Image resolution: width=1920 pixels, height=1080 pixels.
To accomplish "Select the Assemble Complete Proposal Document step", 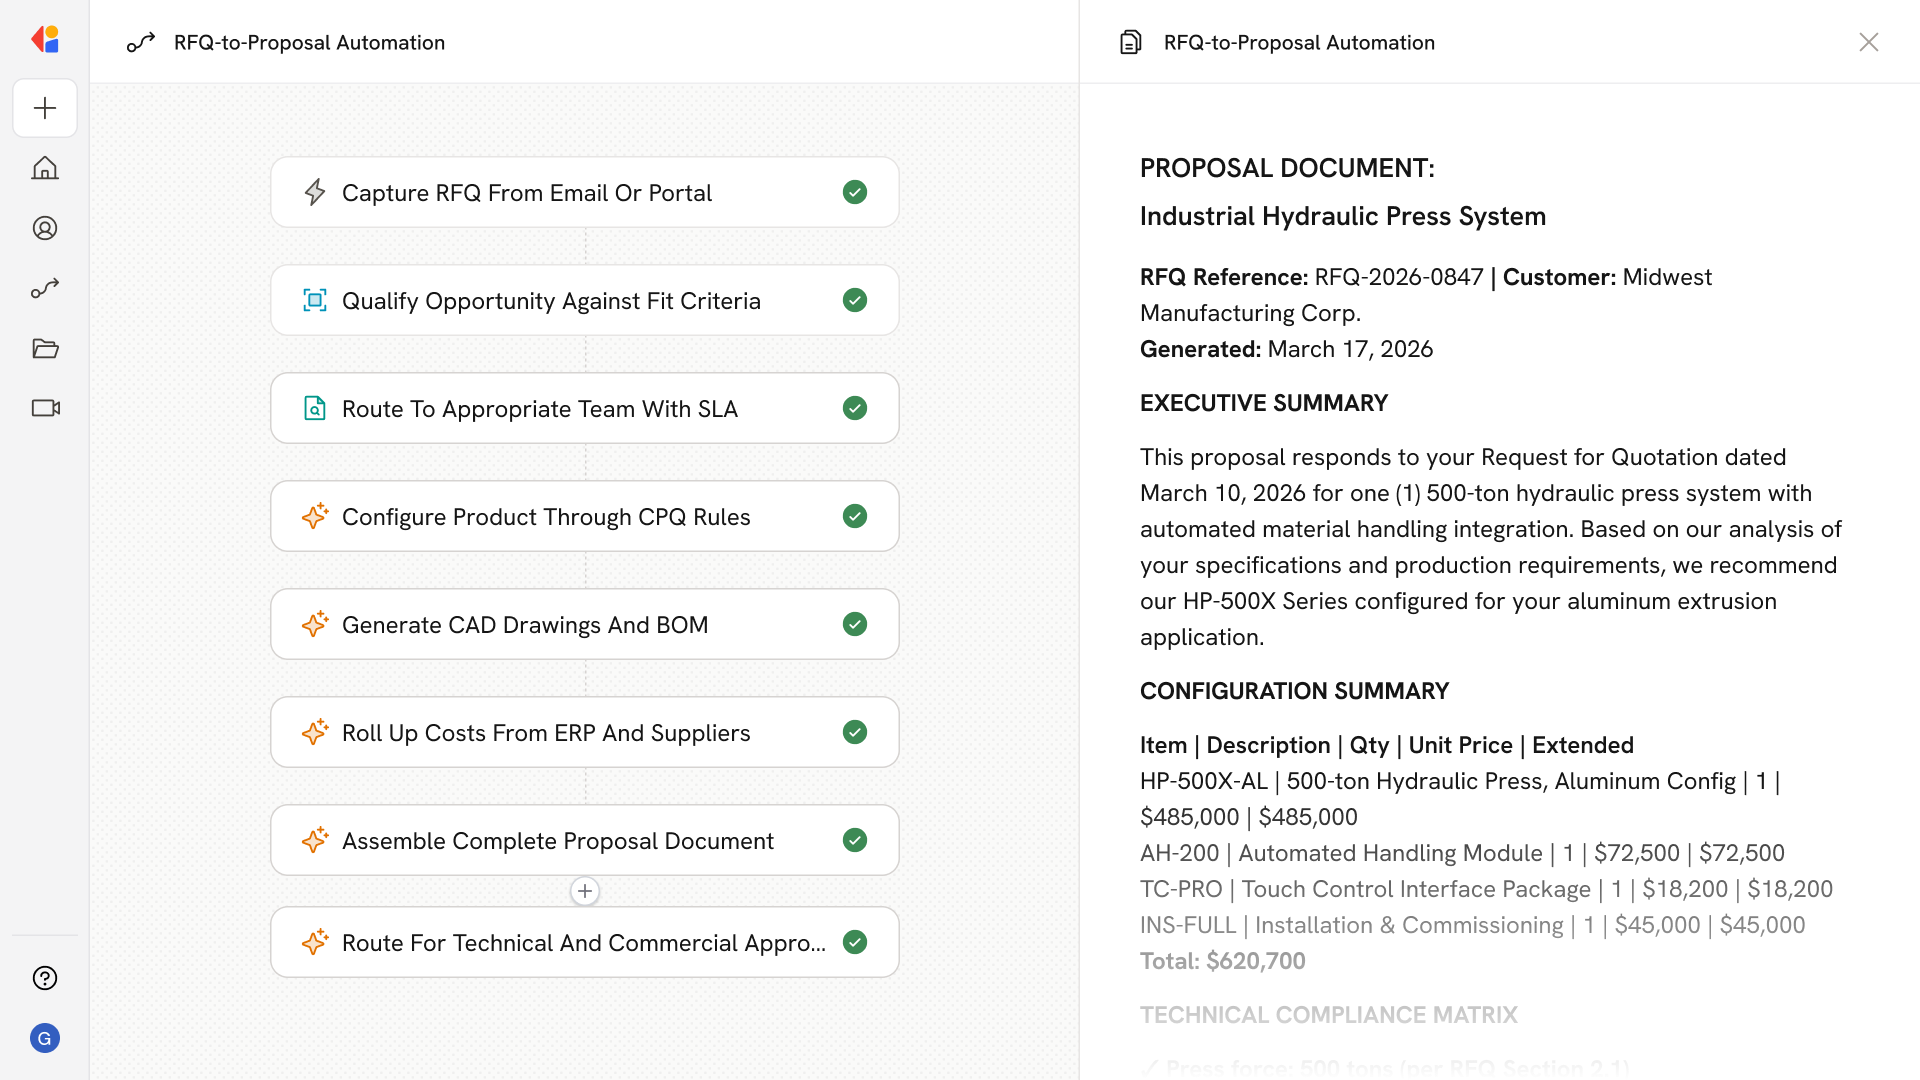I will (x=557, y=841).
